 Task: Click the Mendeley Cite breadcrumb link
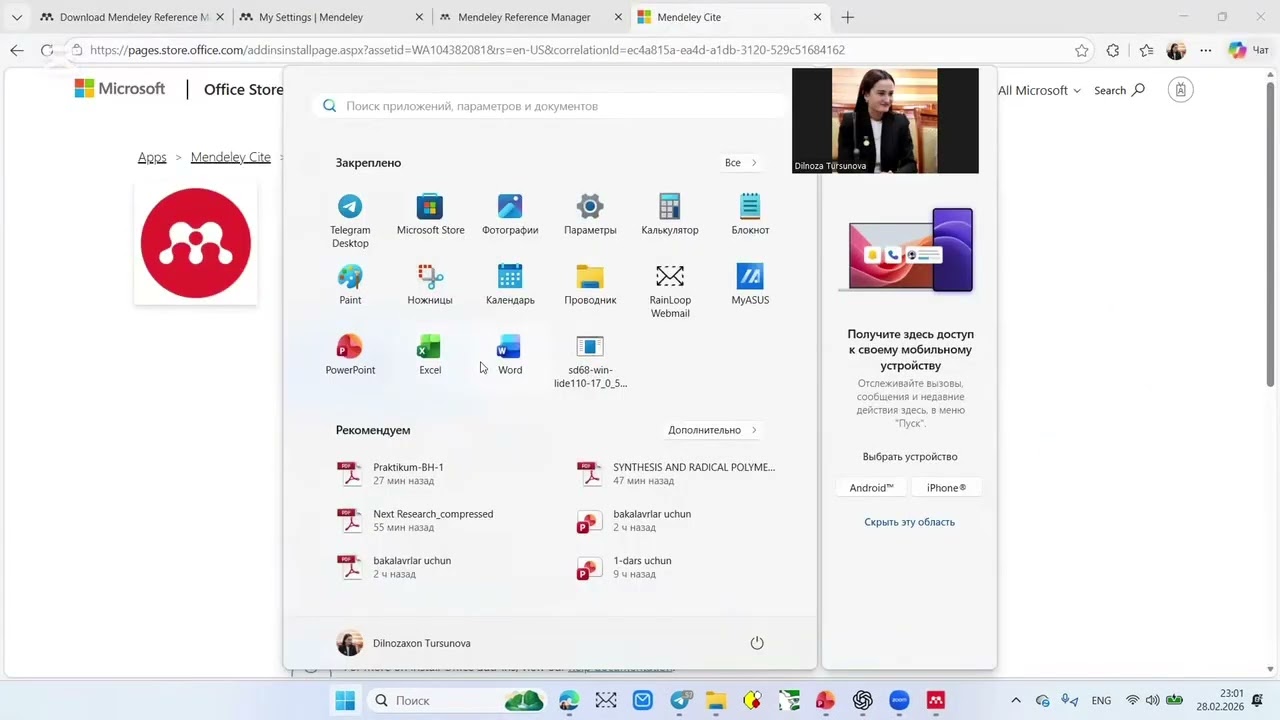230,157
